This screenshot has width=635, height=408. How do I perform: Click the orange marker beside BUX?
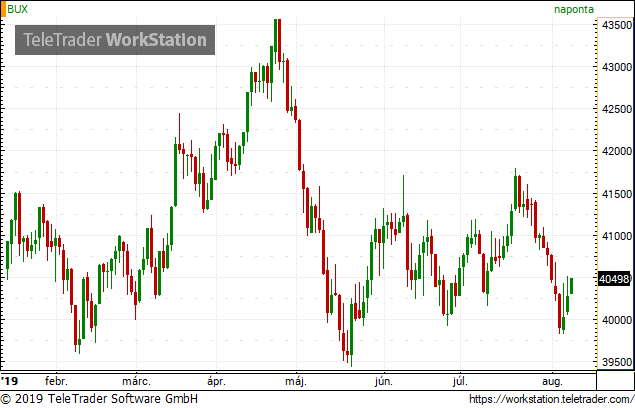point(3,9)
